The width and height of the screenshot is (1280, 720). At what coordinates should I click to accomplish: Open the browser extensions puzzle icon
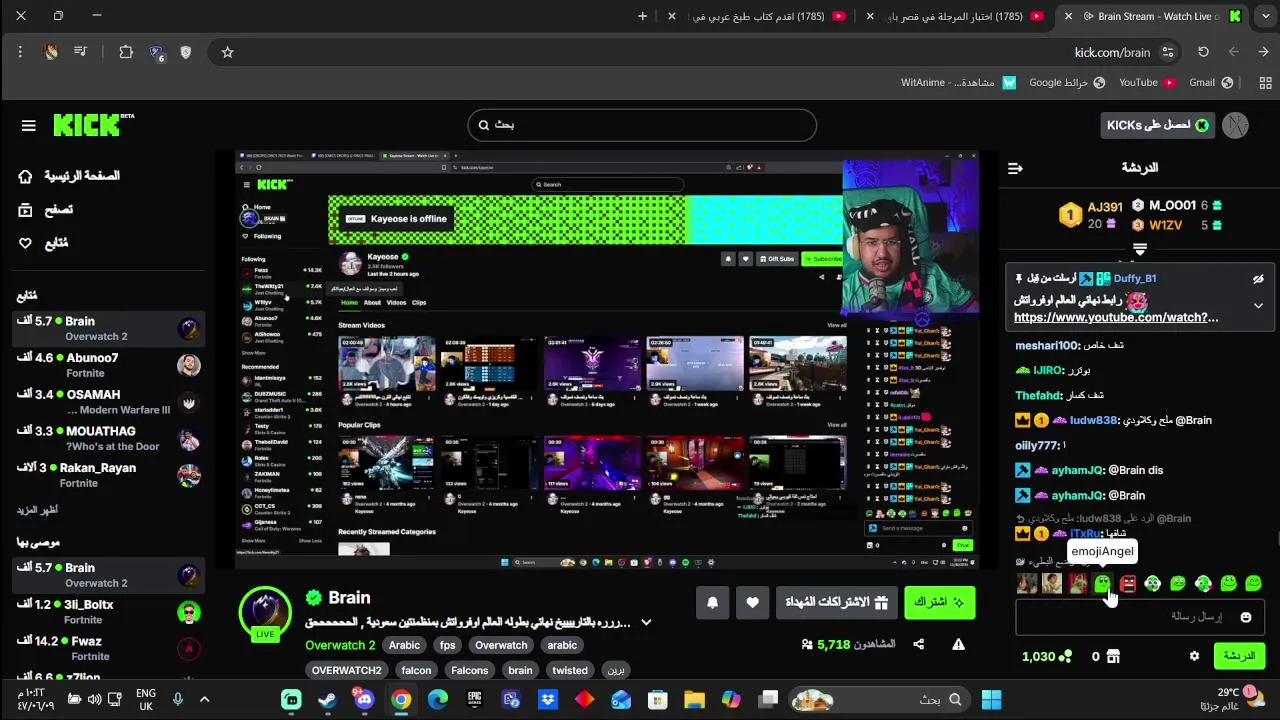(x=126, y=52)
